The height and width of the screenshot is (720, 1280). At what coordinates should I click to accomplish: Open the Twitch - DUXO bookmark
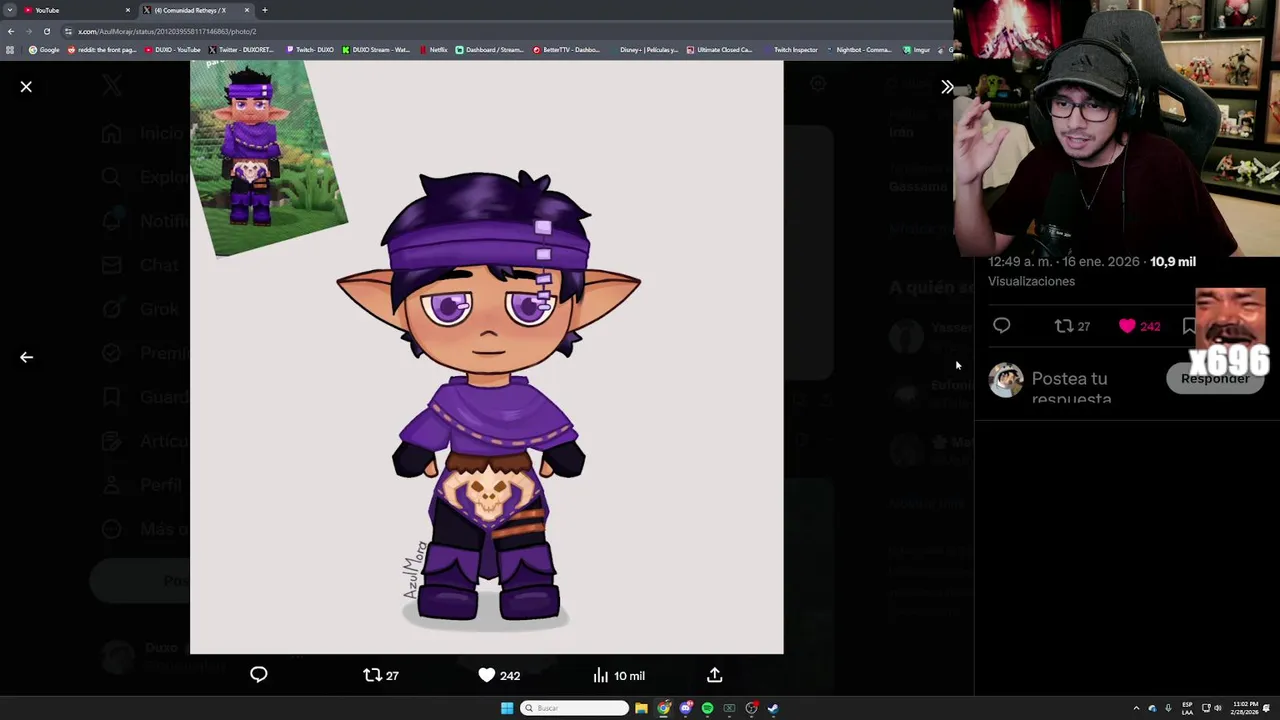tap(310, 50)
